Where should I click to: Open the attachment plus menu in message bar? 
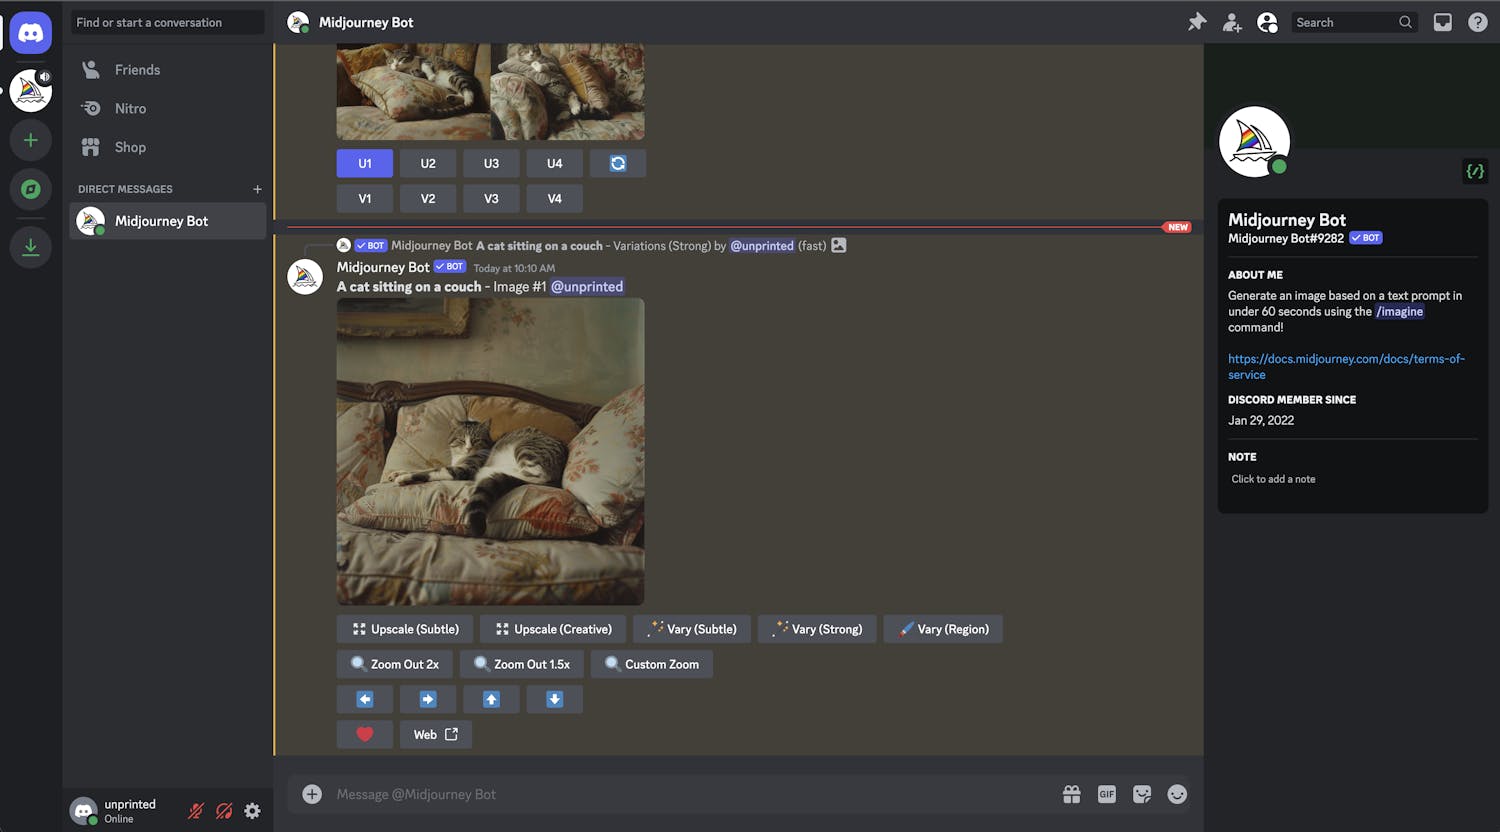[x=312, y=794]
